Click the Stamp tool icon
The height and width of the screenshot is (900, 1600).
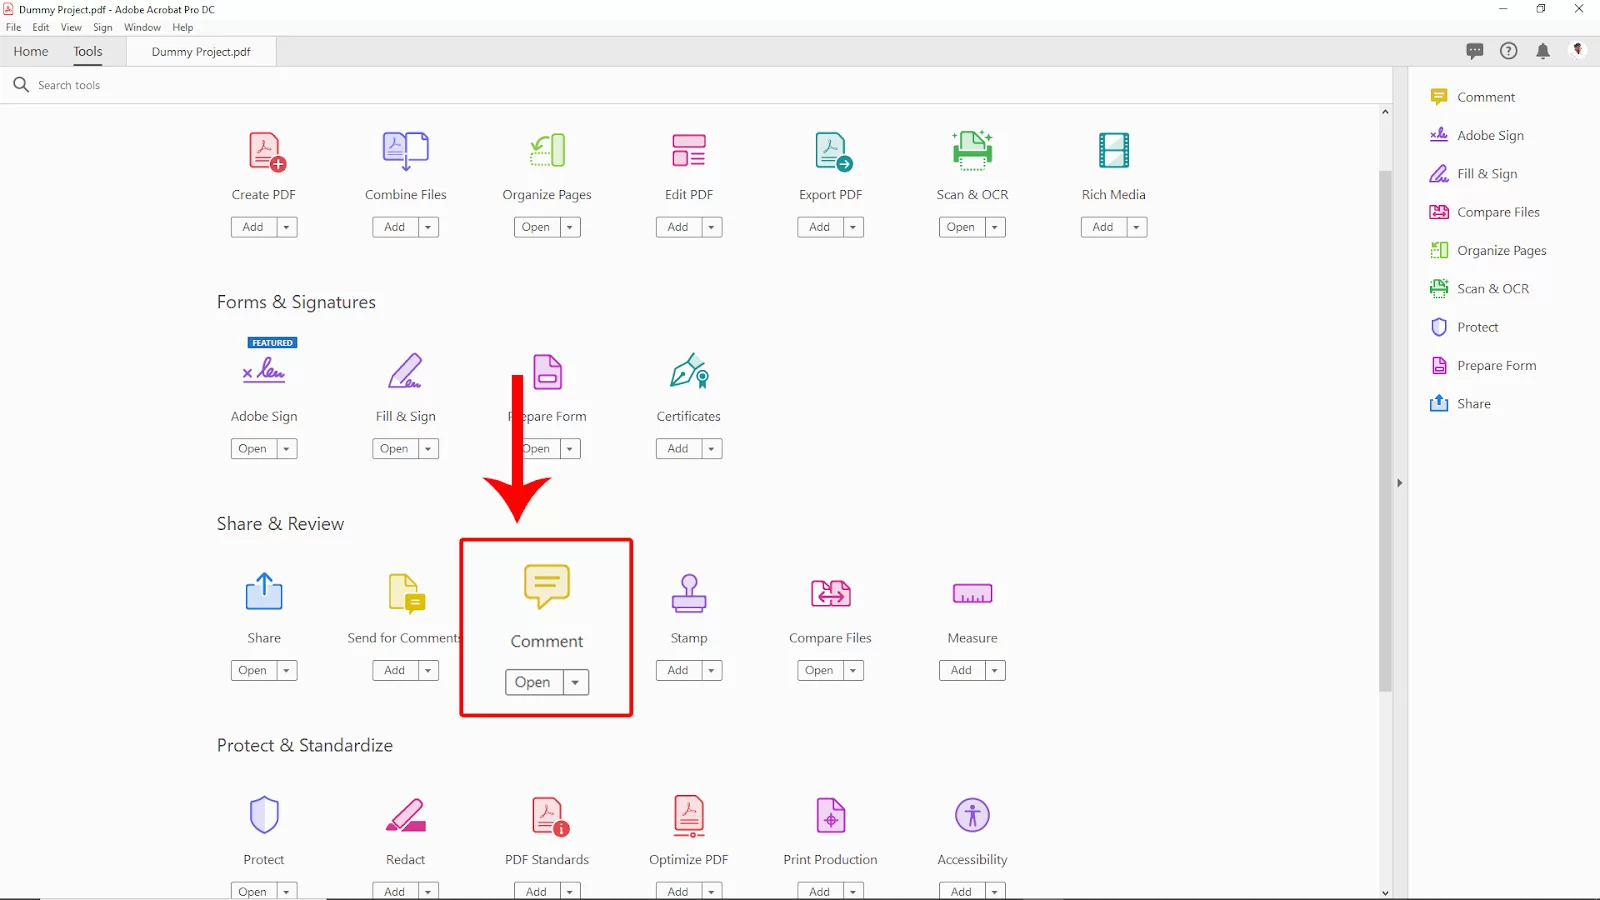click(x=689, y=593)
